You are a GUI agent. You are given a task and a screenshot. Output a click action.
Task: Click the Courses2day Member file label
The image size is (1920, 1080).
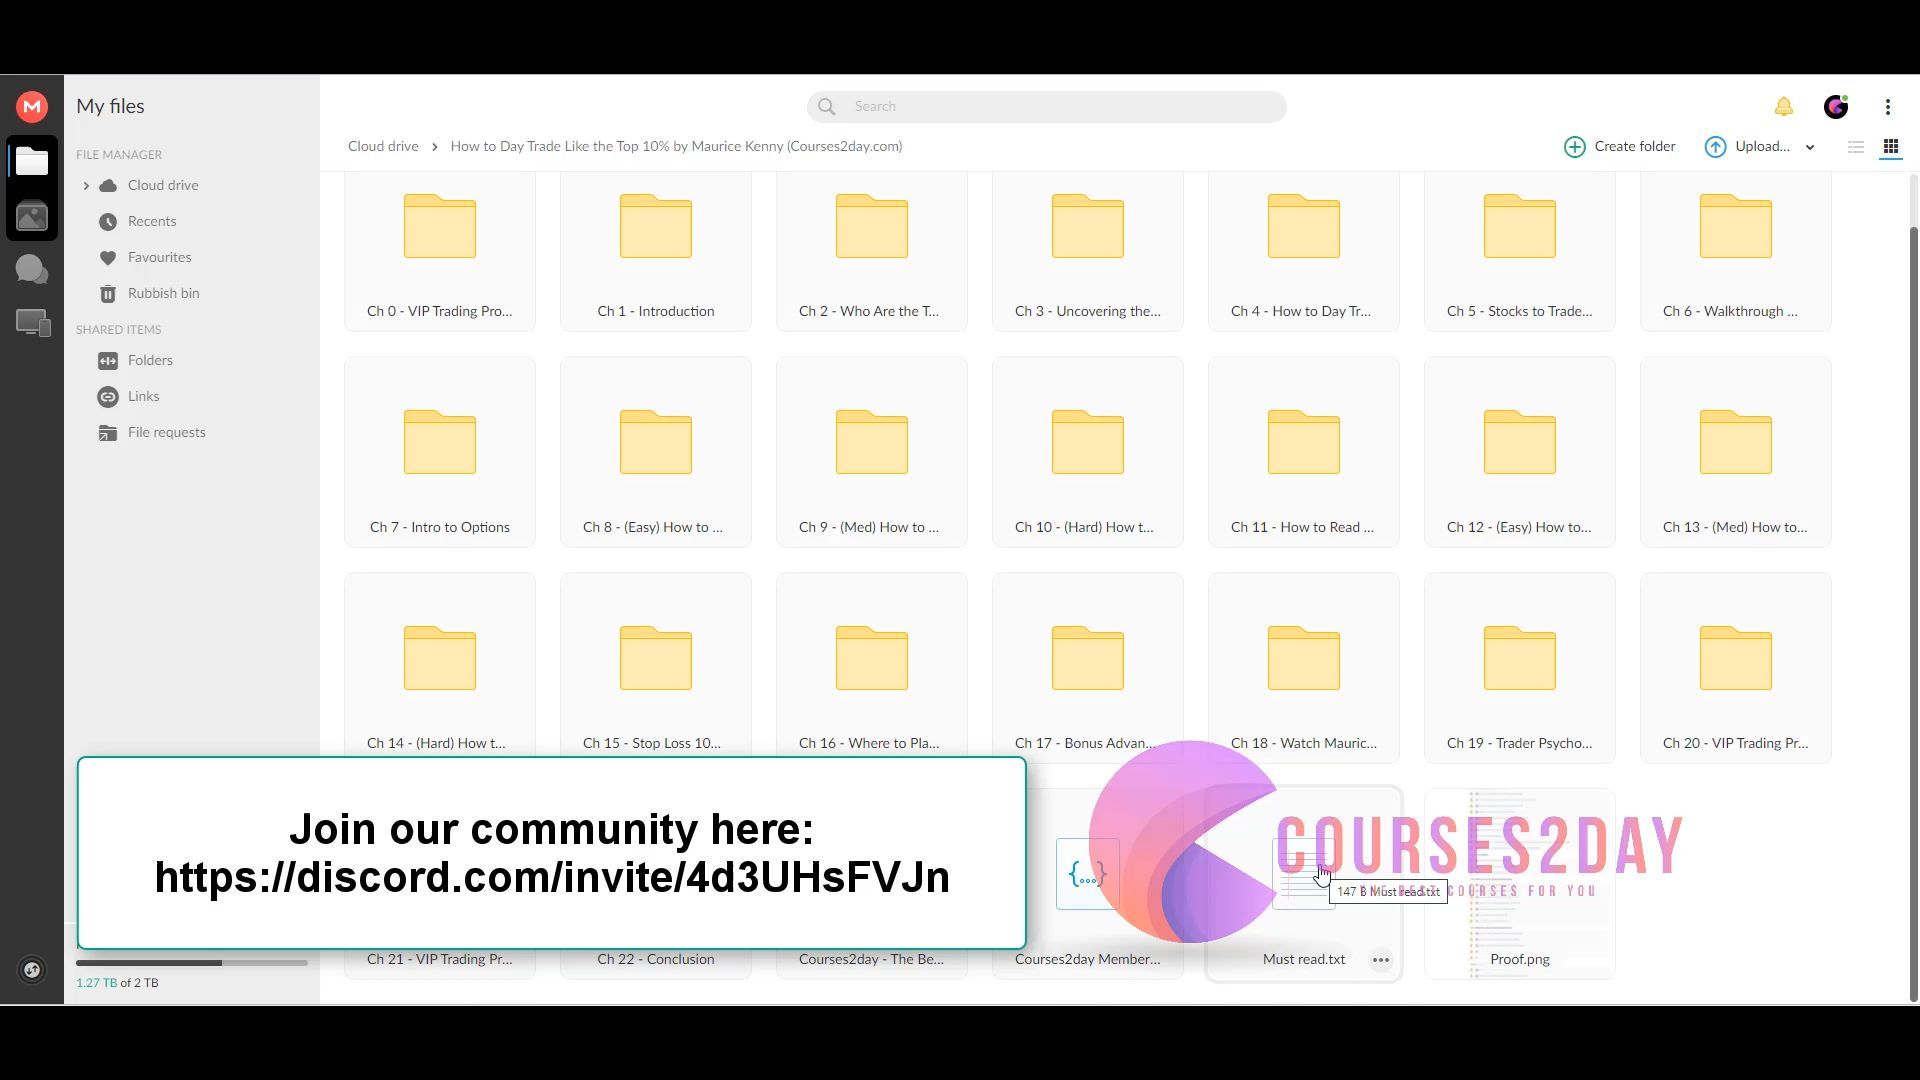[x=1088, y=959]
